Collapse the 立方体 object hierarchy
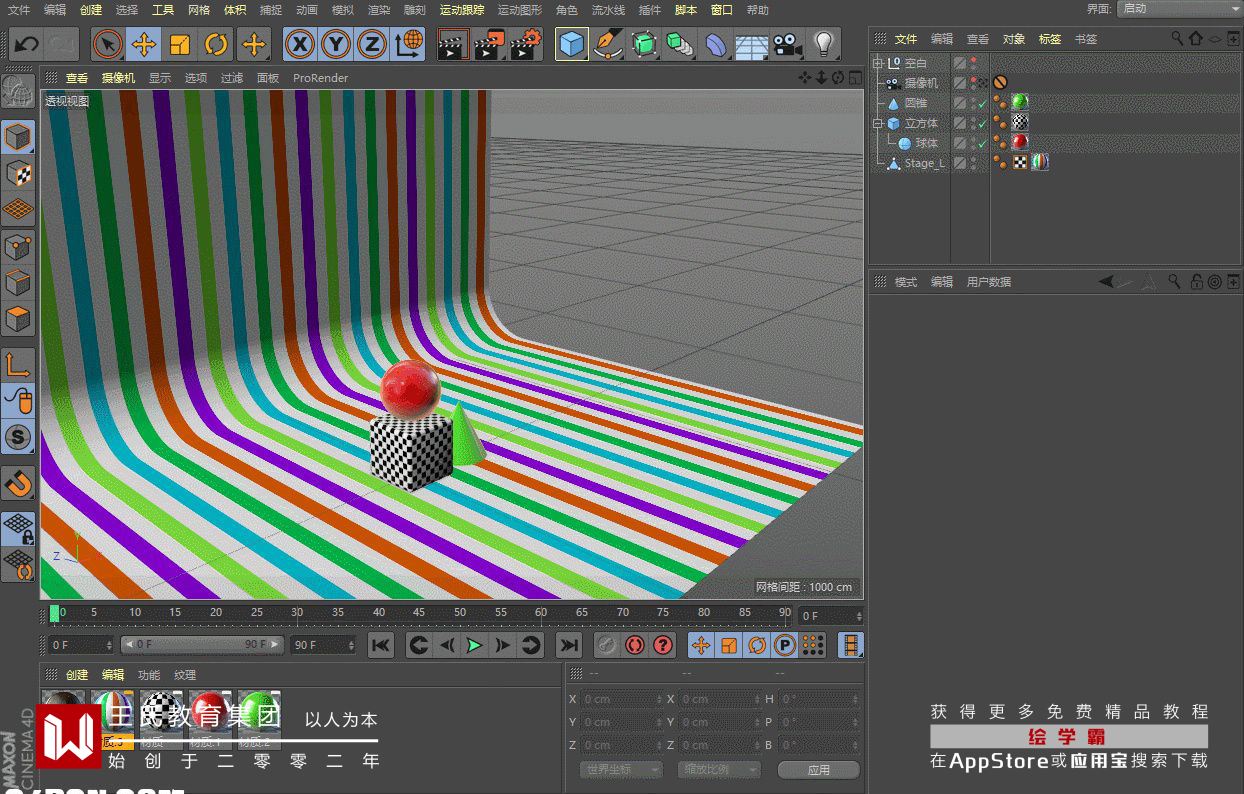Image resolution: width=1244 pixels, height=794 pixels. [878, 123]
